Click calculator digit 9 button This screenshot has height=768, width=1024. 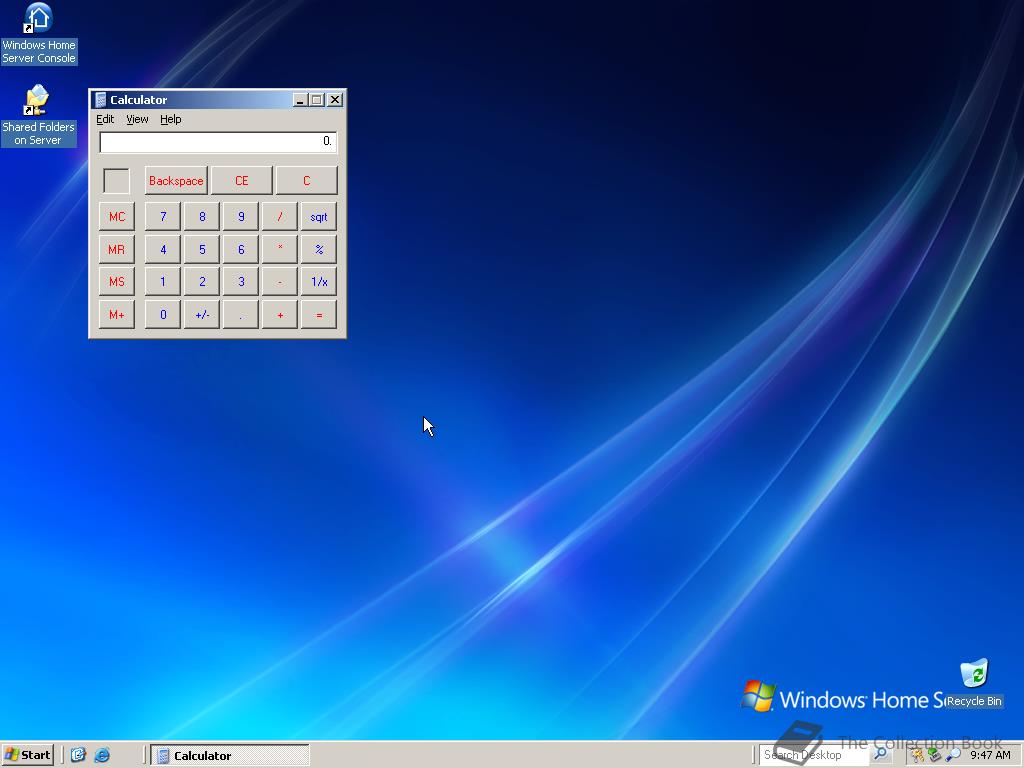point(241,217)
